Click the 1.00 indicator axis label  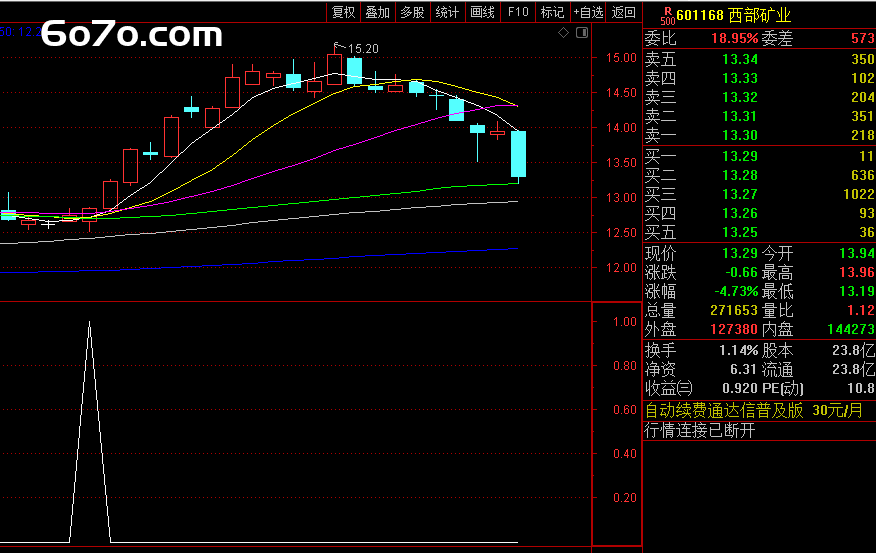[x=625, y=322]
